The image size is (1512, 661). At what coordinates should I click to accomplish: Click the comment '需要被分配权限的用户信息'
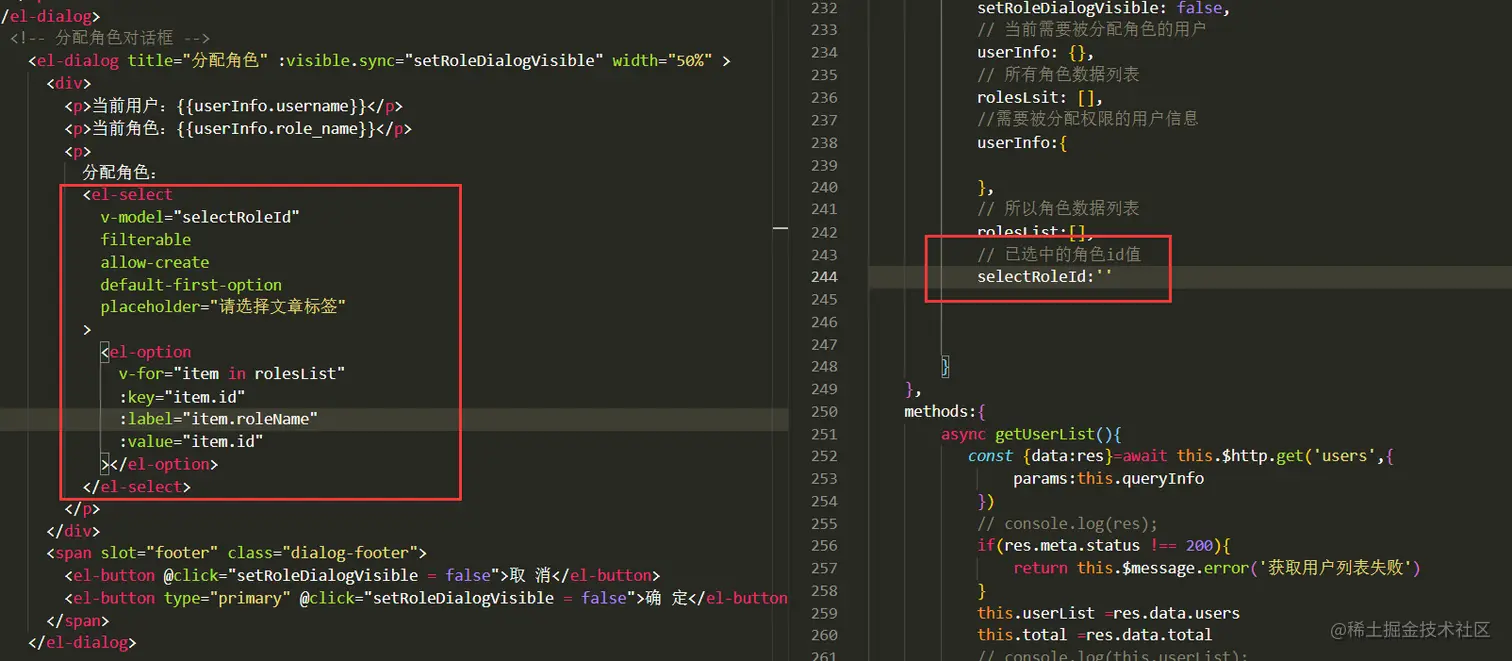[1087, 118]
